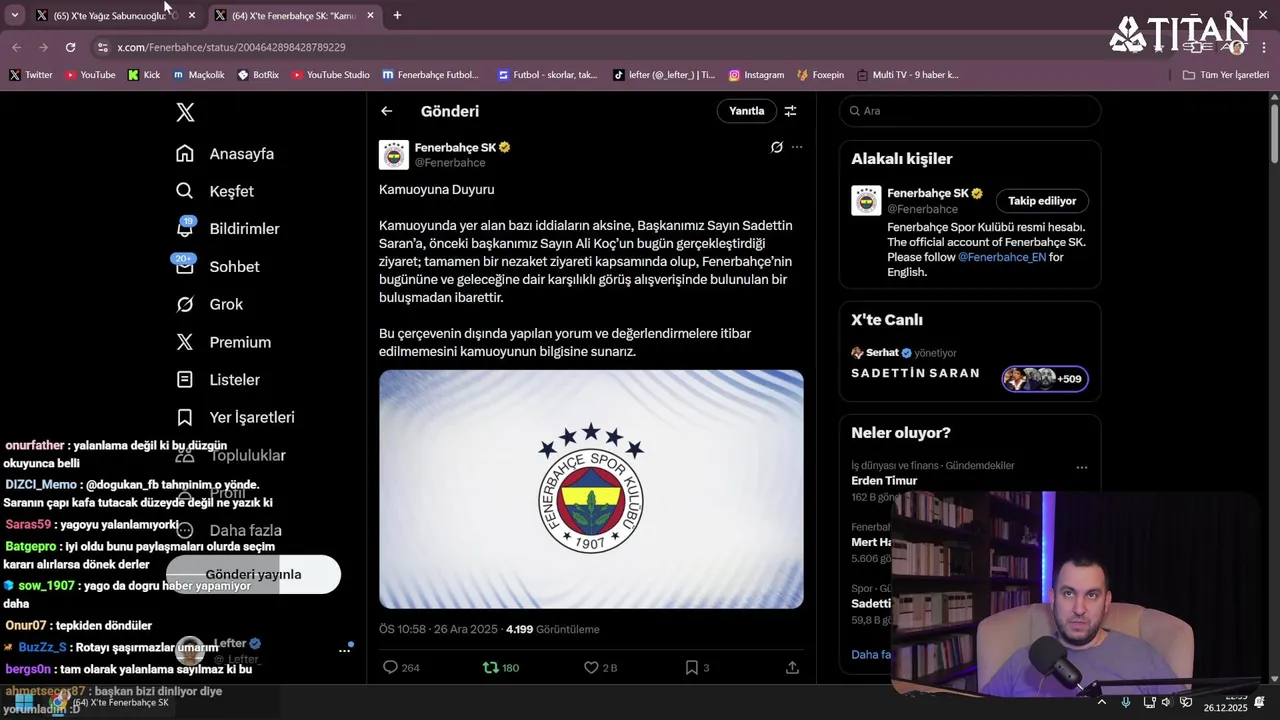The image size is (1280, 720).
Task: Open Erden Timur trend more menu
Action: (x=1081, y=467)
